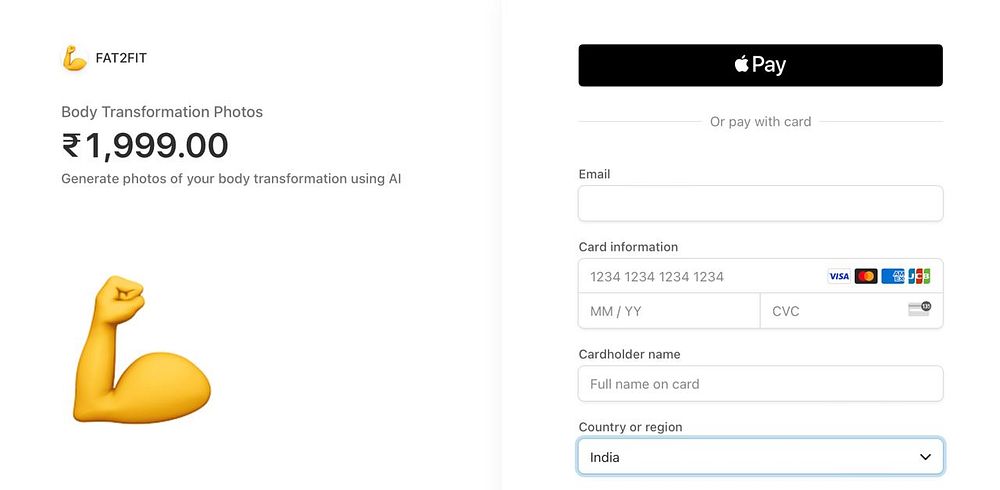Image resolution: width=1000 pixels, height=490 pixels.
Task: Click the American Express card icon
Action: tap(893, 276)
